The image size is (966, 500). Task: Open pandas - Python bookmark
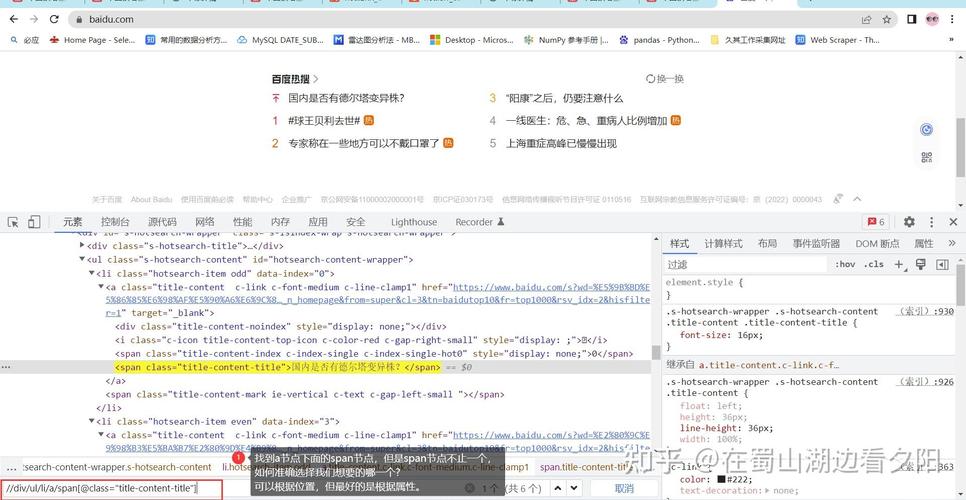[659, 40]
